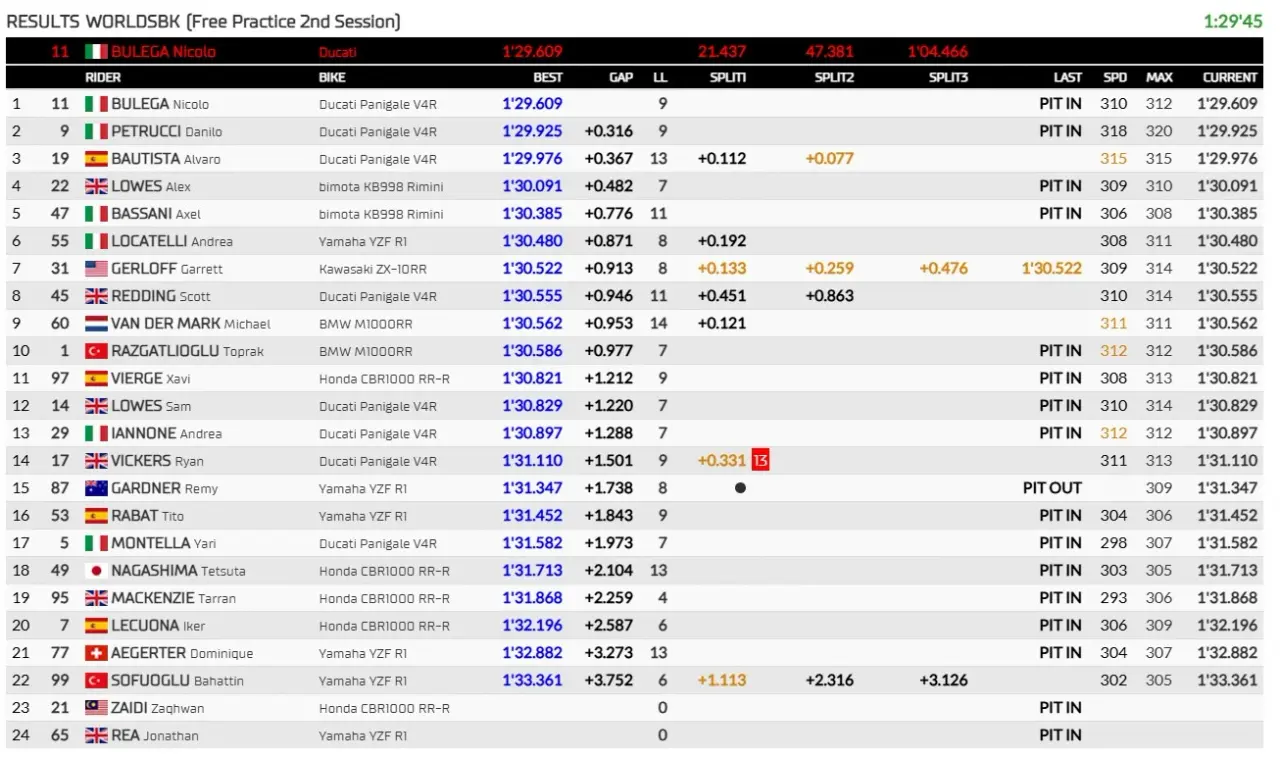Click the SPLIT1 column header
The height and width of the screenshot is (758, 1280).
[x=728, y=77]
